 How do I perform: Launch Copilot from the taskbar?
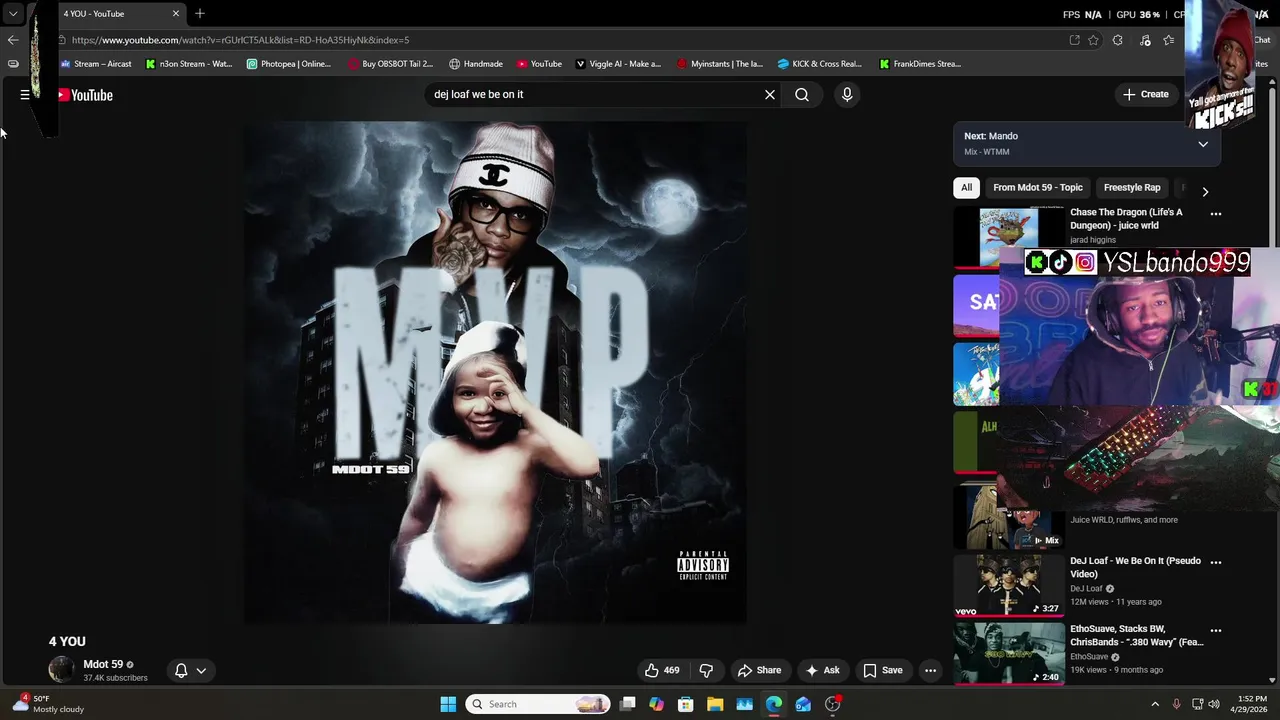coord(656,704)
